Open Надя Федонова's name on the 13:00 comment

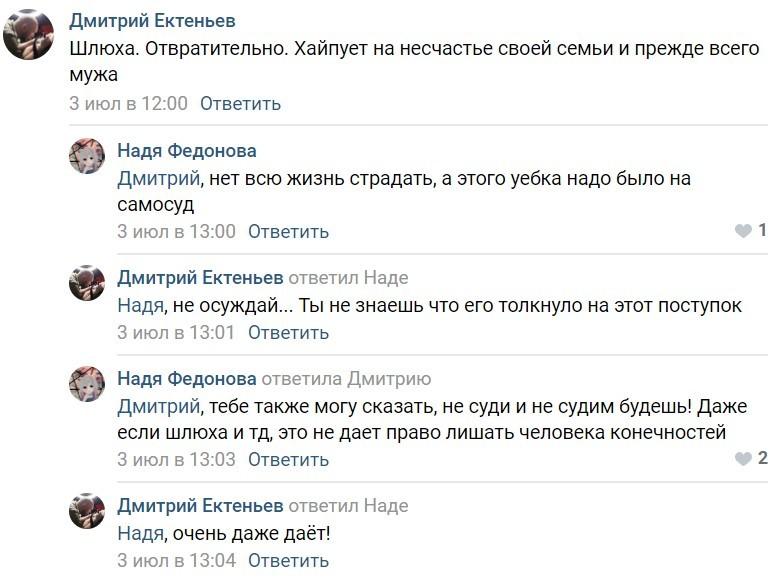click(x=186, y=151)
